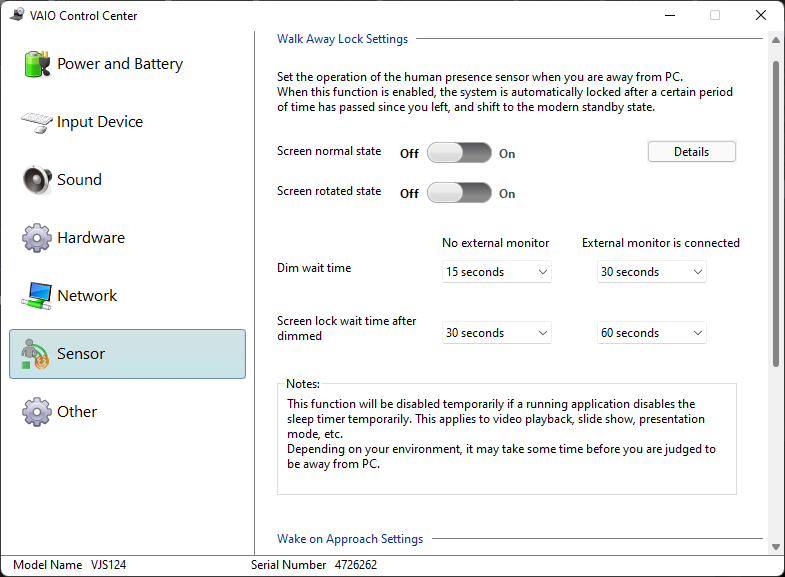Click the vertical scrollbar thumb
The width and height of the screenshot is (785, 577).
(x=775, y=214)
